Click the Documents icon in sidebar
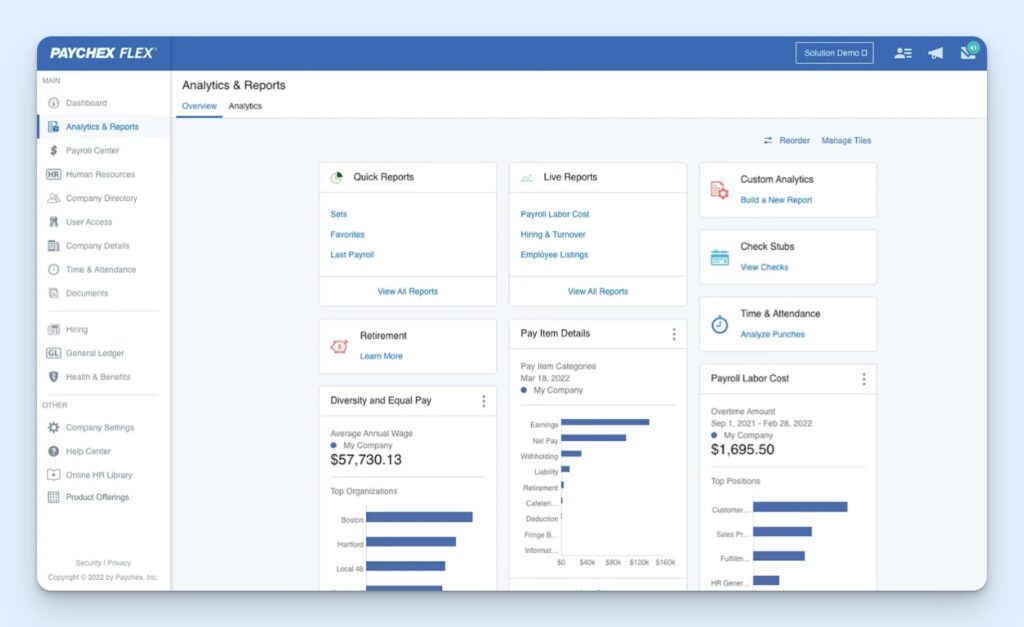Screen dimensions: 1024x627 pos(54,293)
